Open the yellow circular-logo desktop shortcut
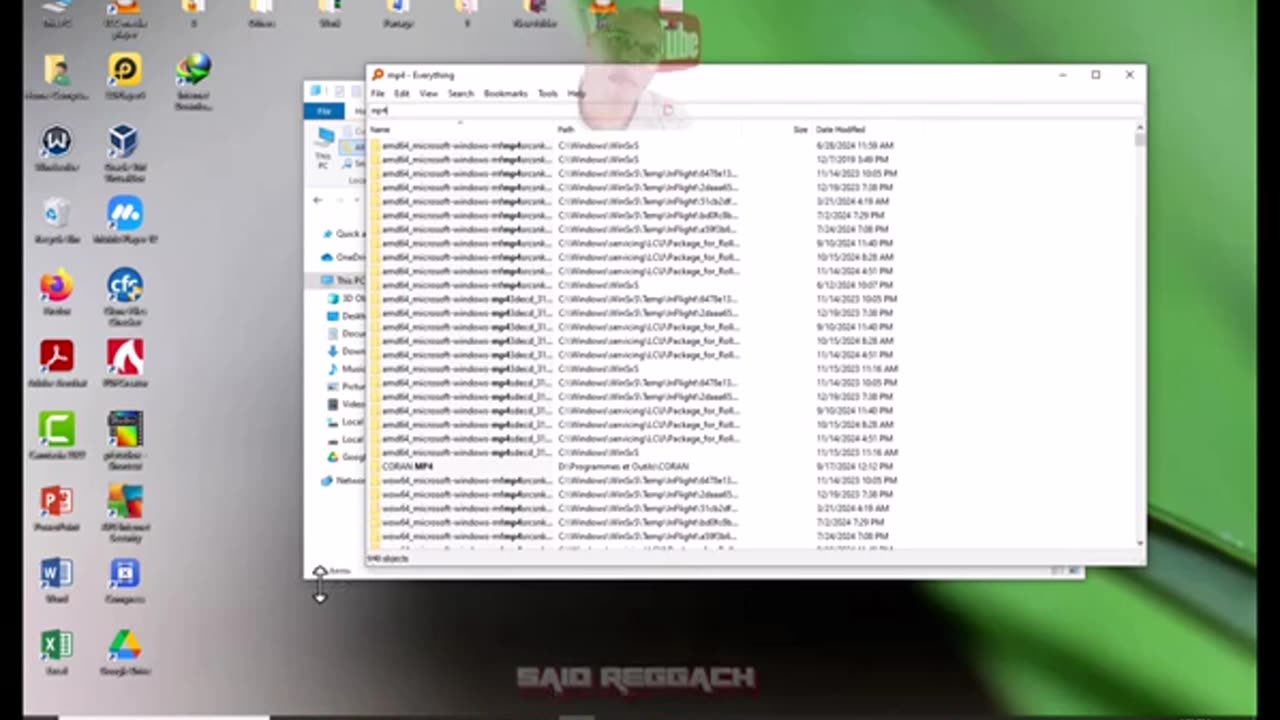This screenshot has width=1280, height=720. (125, 76)
